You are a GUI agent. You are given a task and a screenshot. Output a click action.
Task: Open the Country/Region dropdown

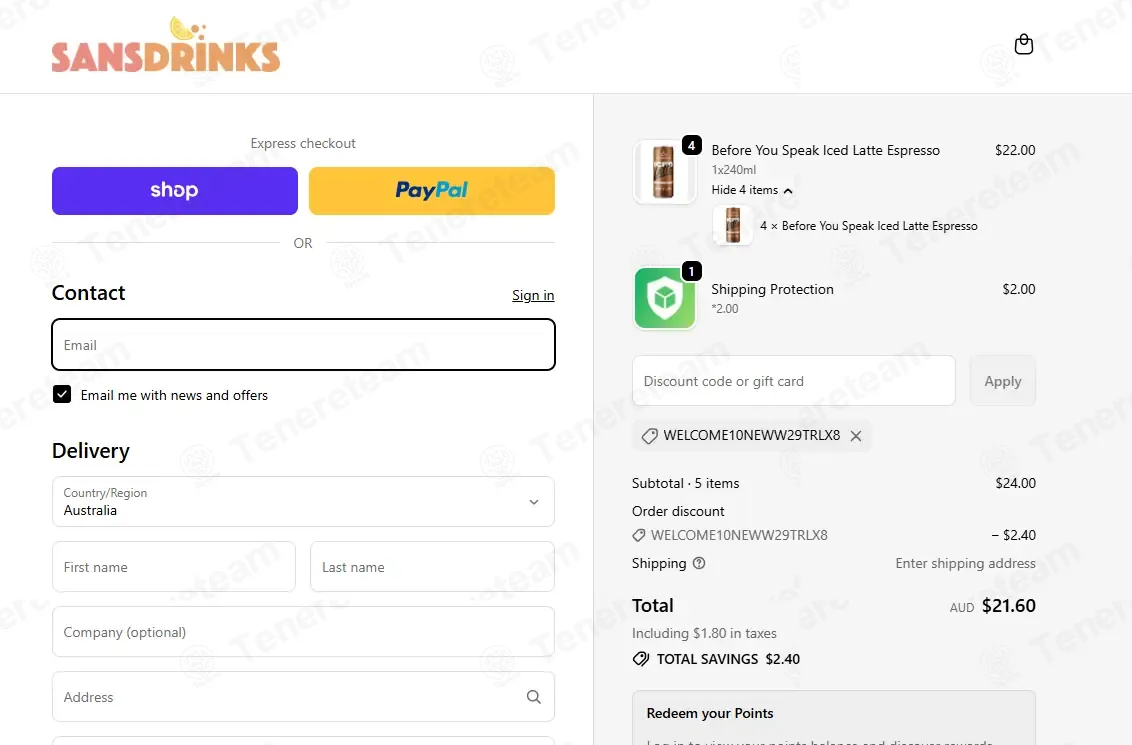(x=303, y=502)
